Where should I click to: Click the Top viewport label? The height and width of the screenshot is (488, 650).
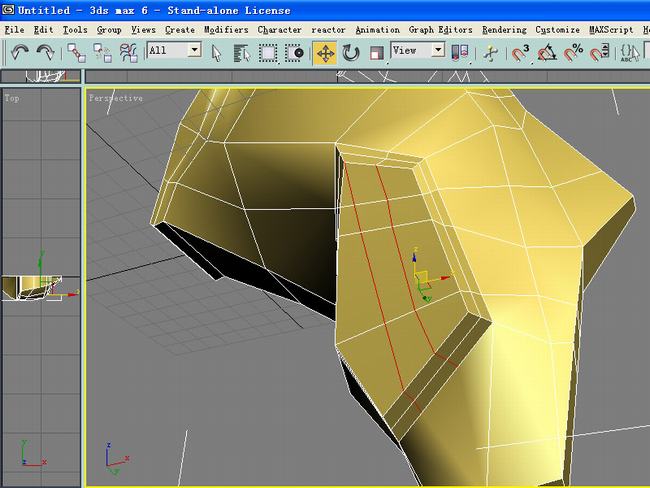12,98
